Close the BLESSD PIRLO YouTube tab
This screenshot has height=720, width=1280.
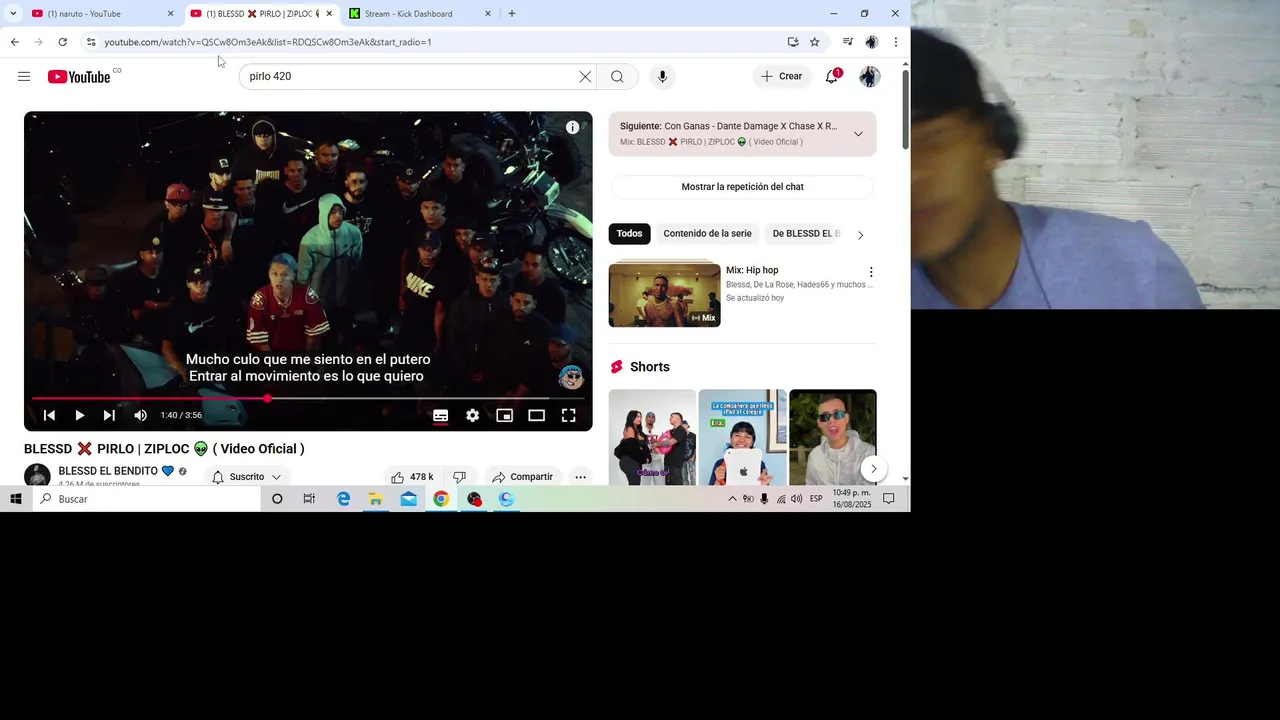point(329,14)
